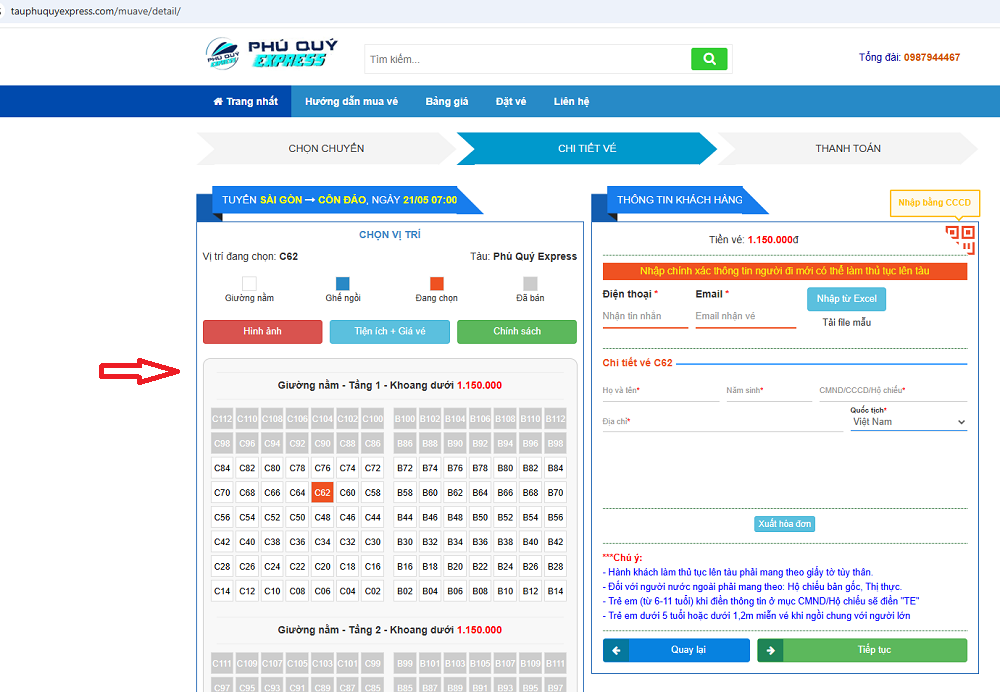Focus the Họ và tên field
The height and width of the screenshot is (692, 1000).
(661, 391)
